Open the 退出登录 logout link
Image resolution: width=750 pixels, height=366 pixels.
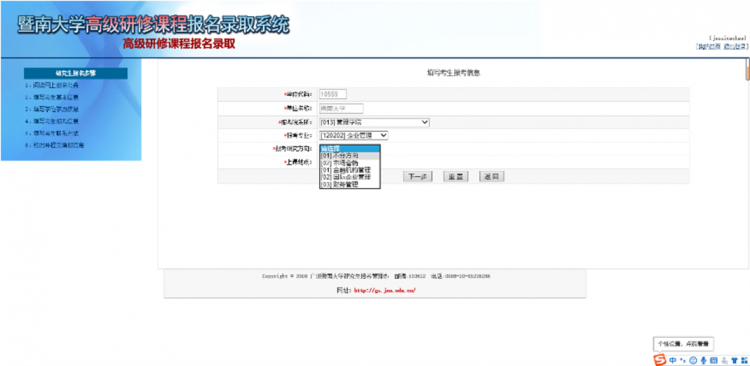[736, 47]
